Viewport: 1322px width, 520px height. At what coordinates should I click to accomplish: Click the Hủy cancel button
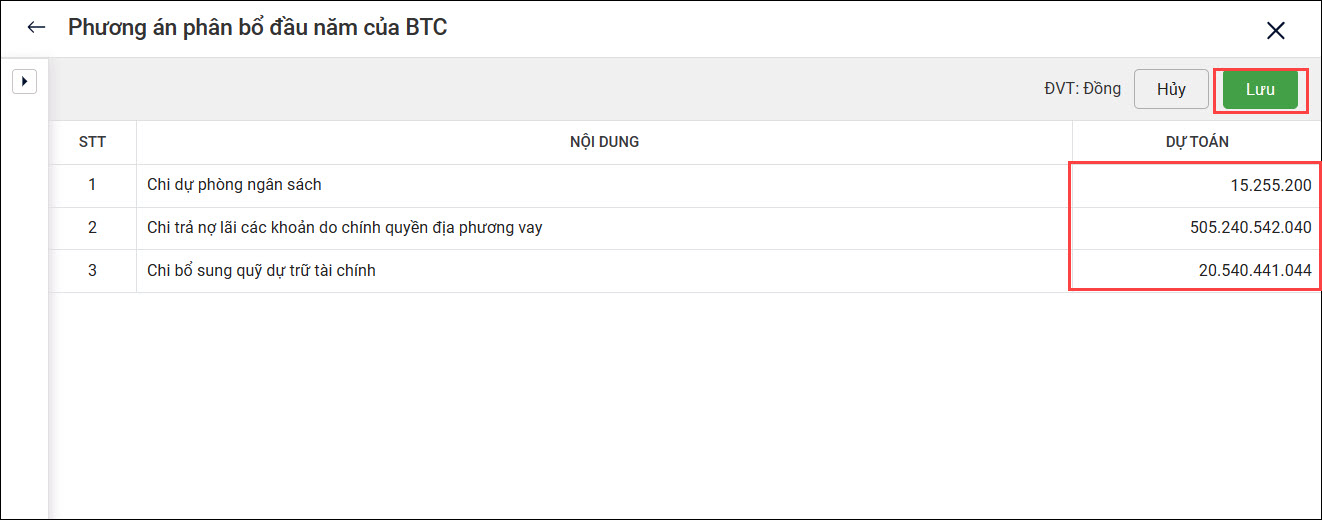1171,89
